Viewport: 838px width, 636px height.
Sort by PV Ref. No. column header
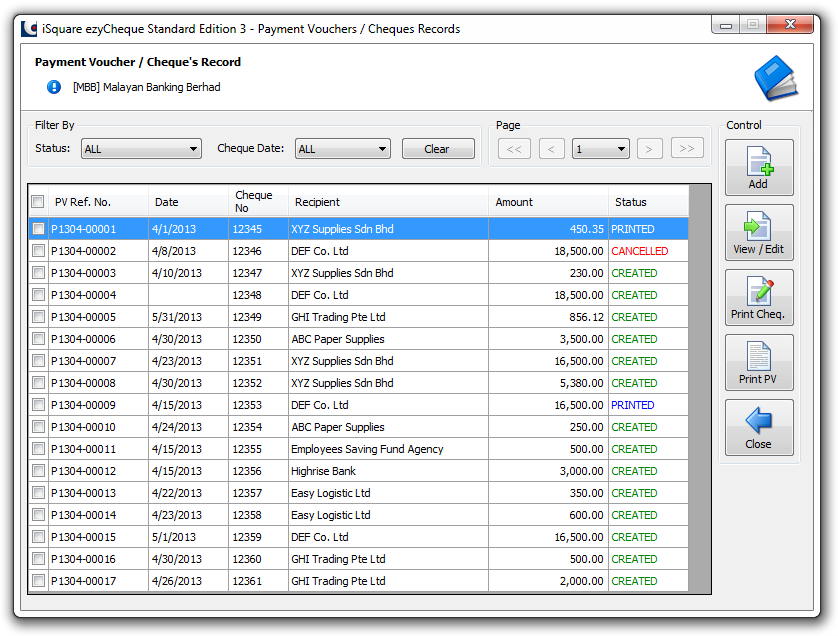click(x=98, y=201)
